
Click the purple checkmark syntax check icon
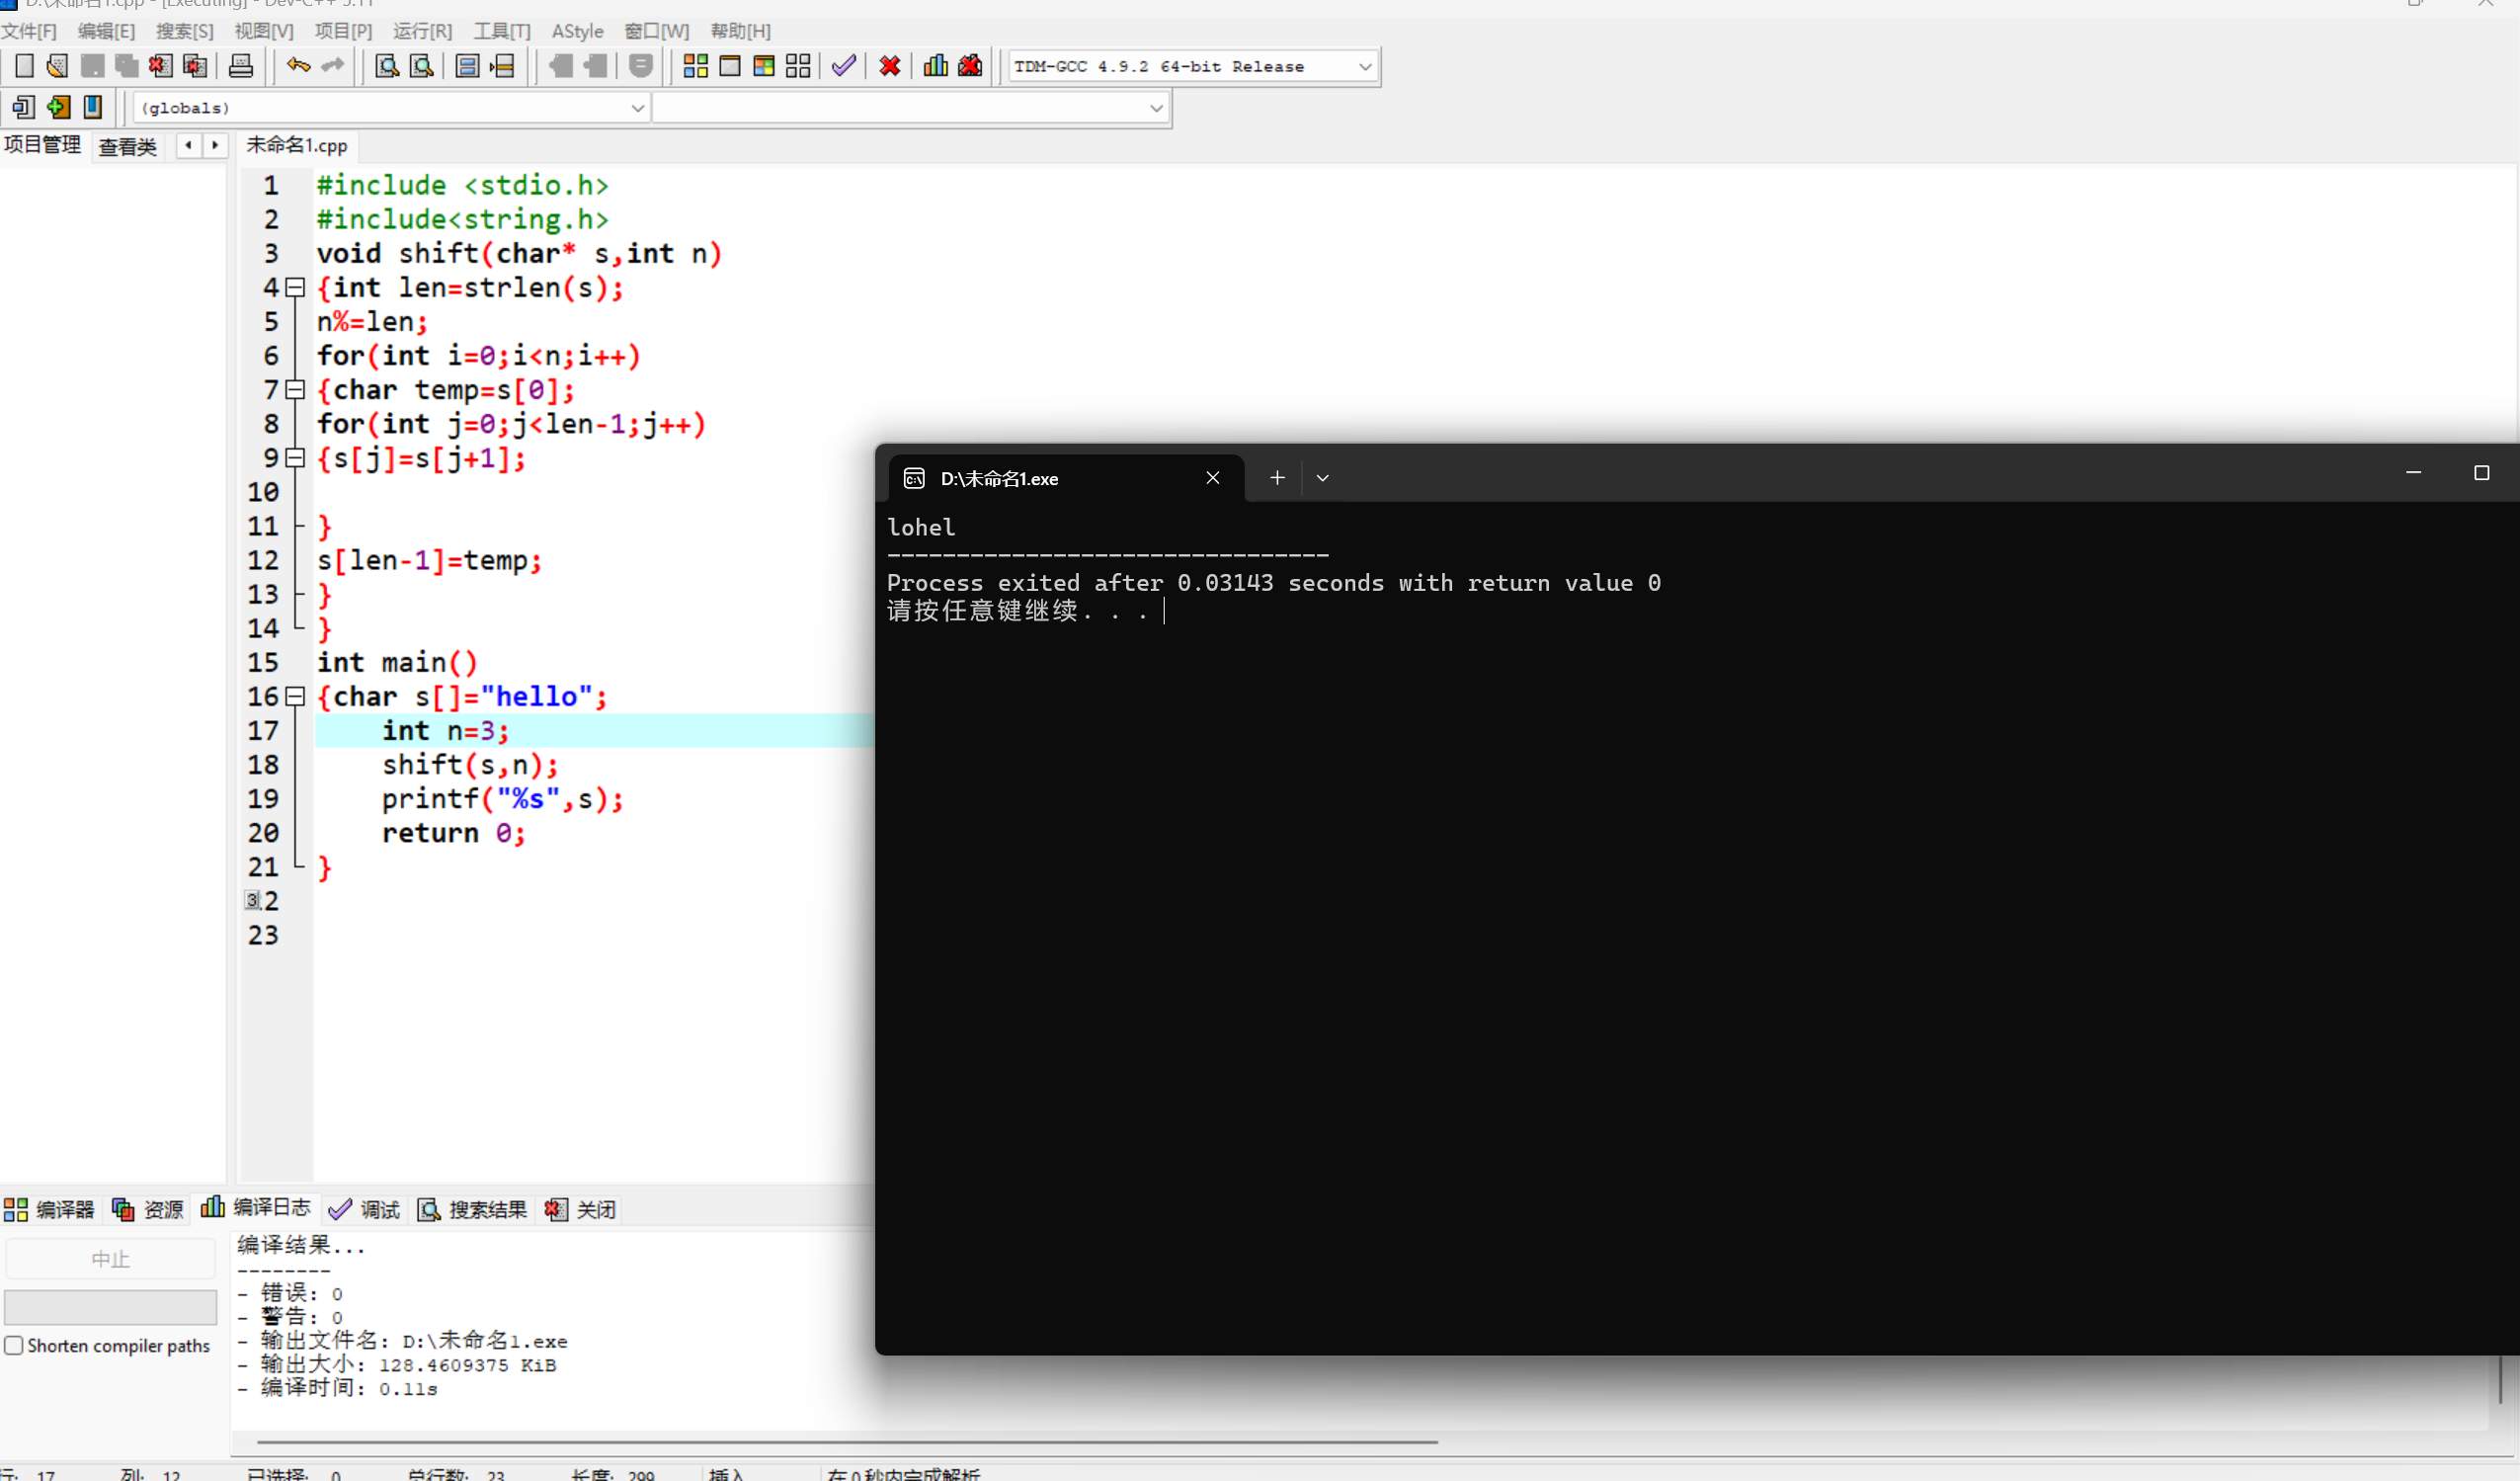844,66
